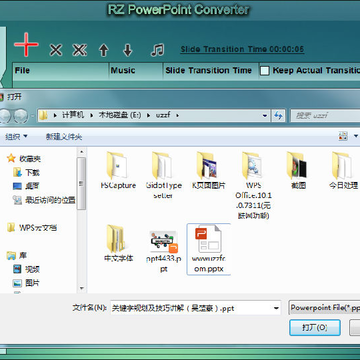This screenshot has width=360, height=360.
Task: Move file down with the down arrow
Action: 128,50
